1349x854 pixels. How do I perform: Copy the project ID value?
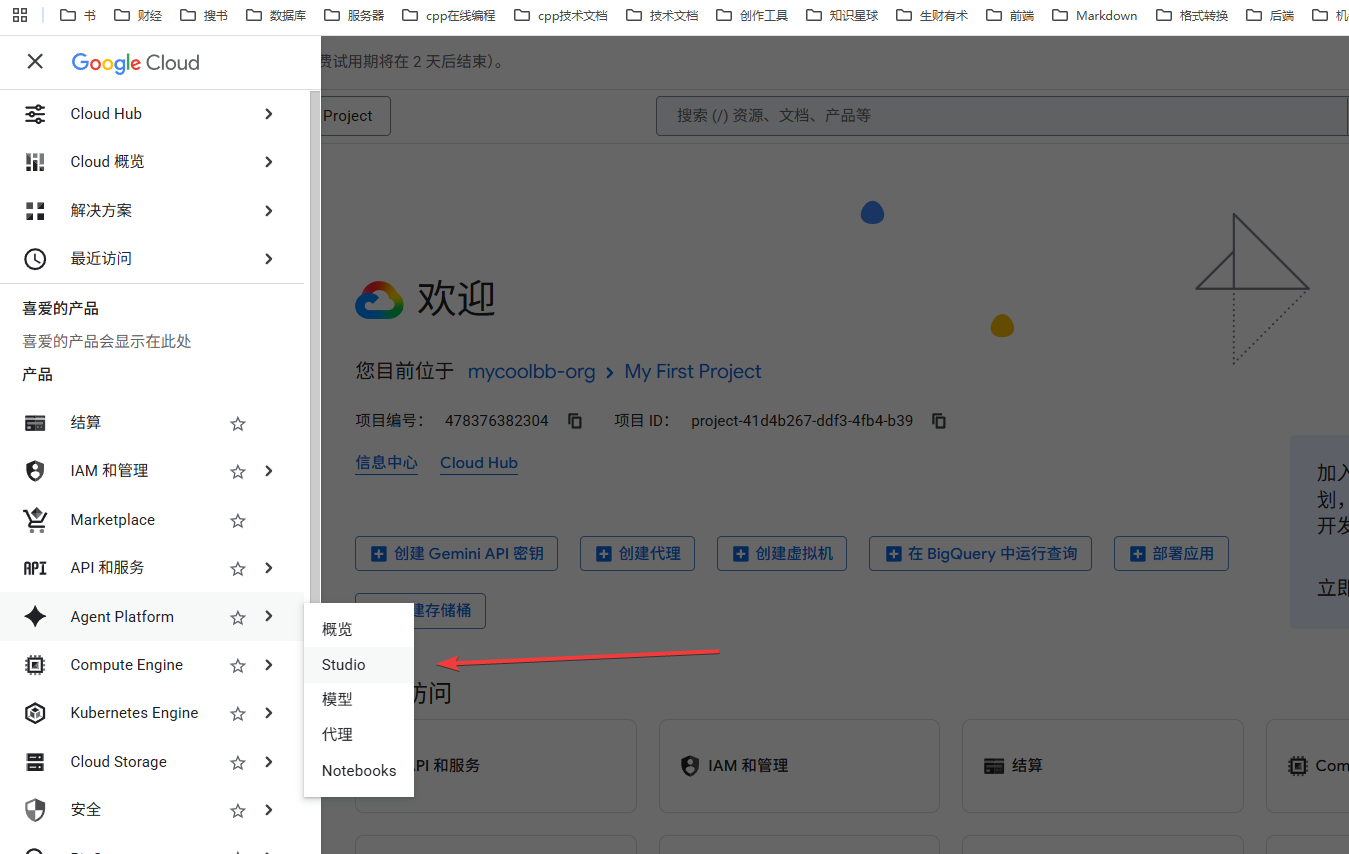939,421
